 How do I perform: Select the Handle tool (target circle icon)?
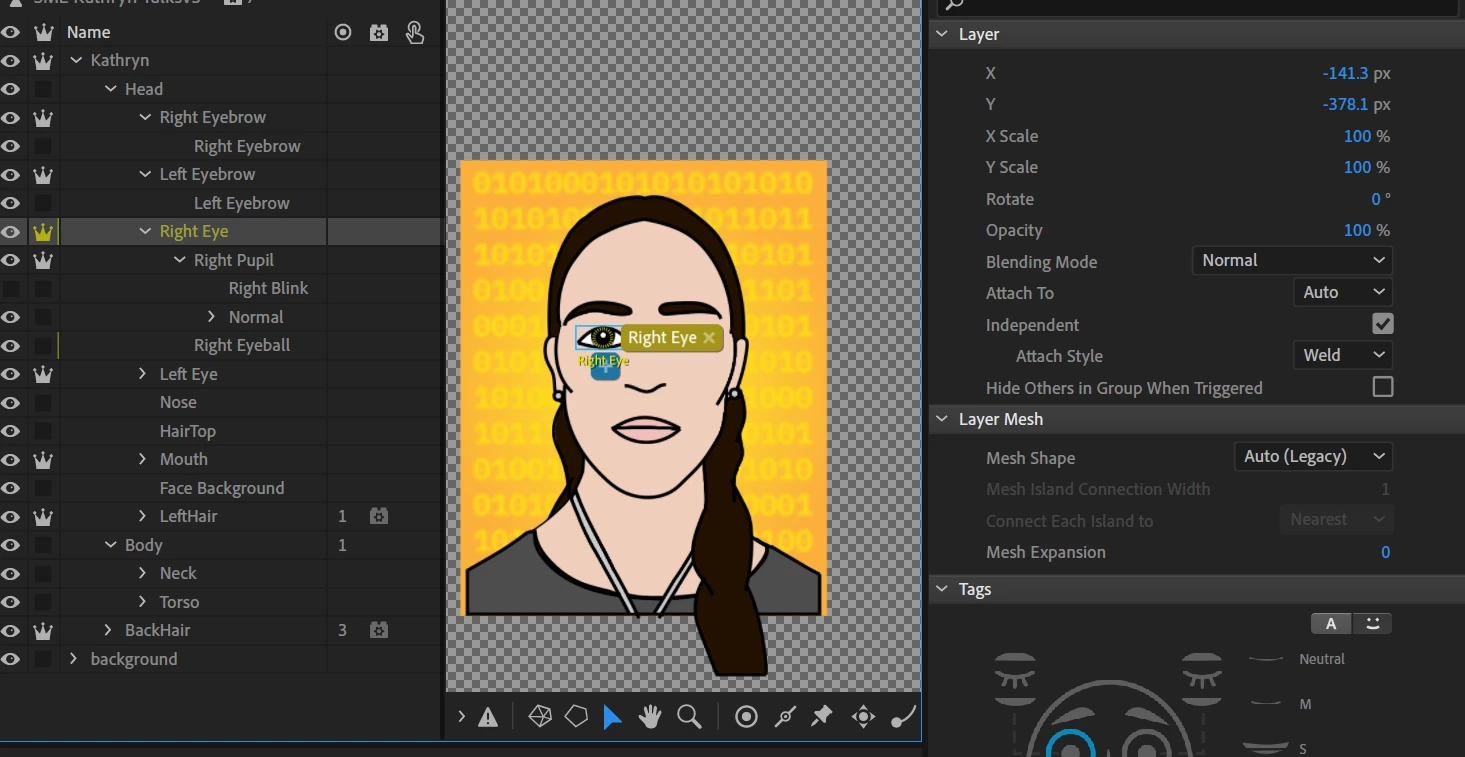[x=746, y=716]
